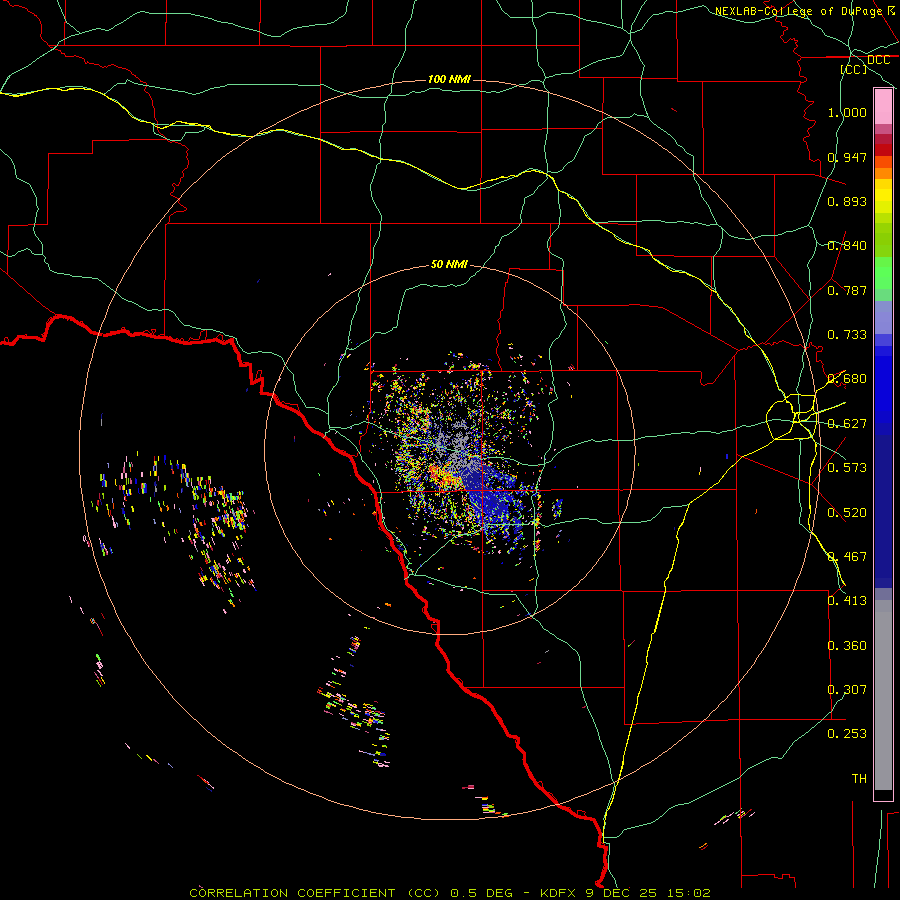Click the 100 NMI range ring label
Viewport: 900px width, 900px height.
point(449,79)
